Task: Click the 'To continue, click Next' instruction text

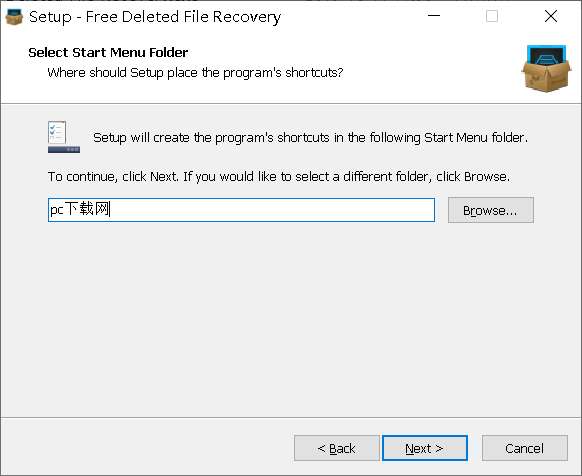Action: [279, 176]
